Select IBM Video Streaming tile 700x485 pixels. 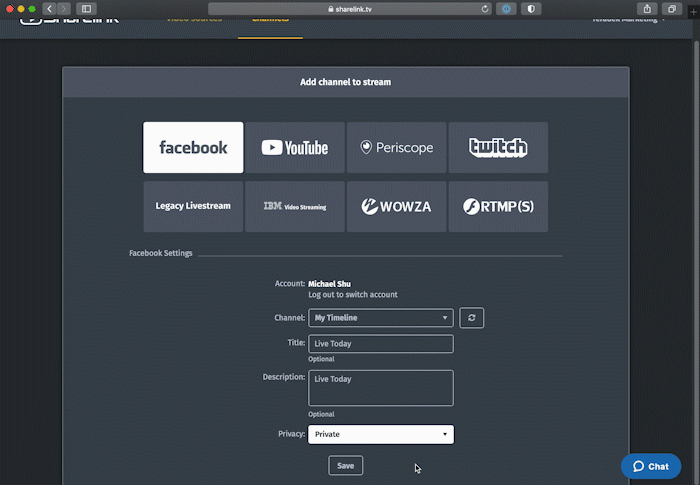point(295,206)
